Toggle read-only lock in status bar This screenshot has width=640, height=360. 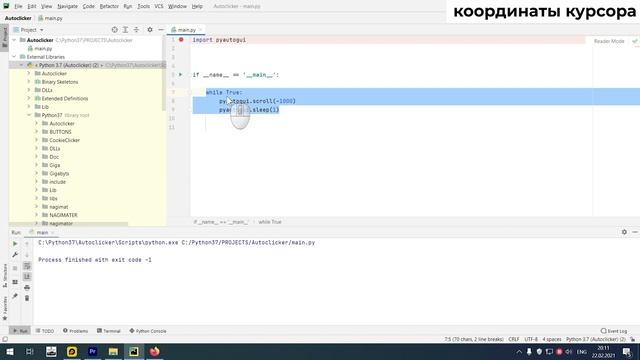[633, 339]
